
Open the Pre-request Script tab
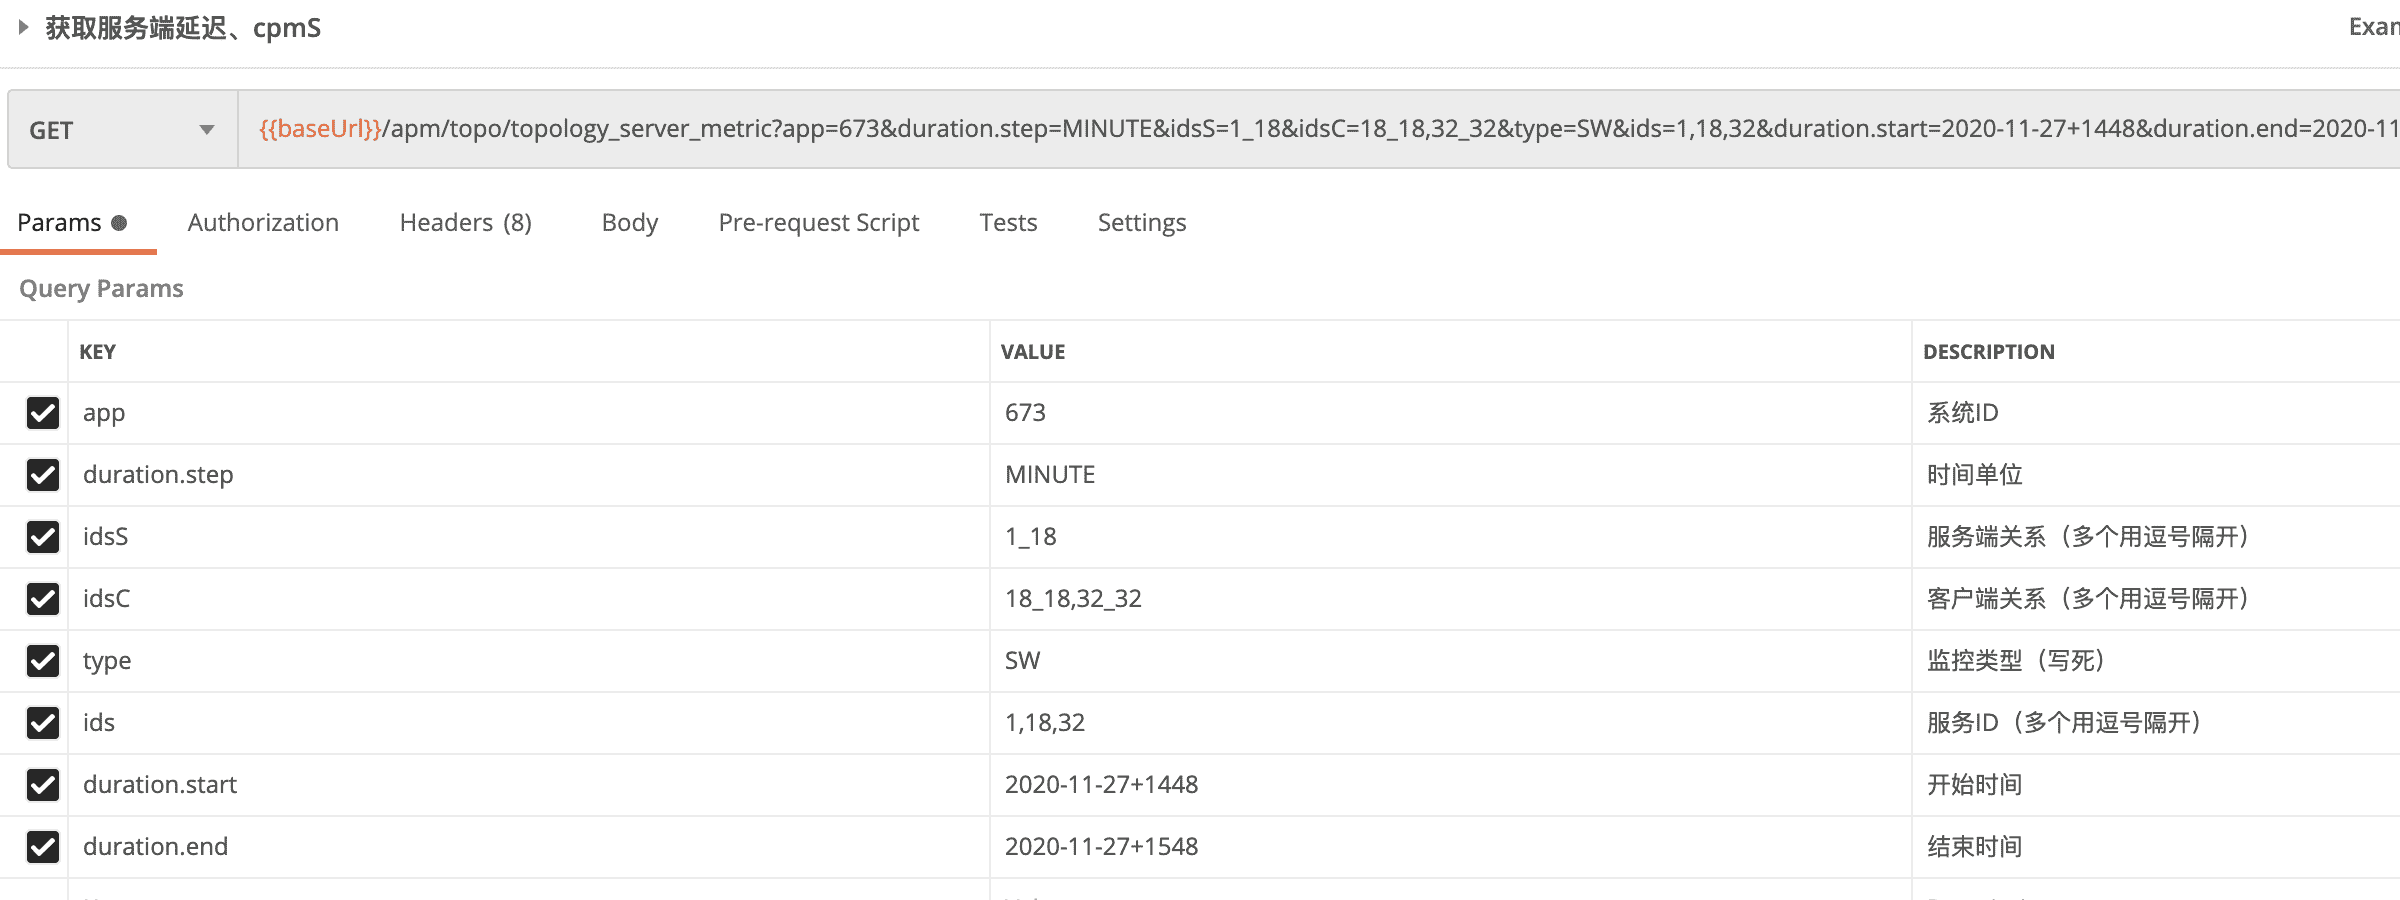pyautogui.click(x=818, y=222)
